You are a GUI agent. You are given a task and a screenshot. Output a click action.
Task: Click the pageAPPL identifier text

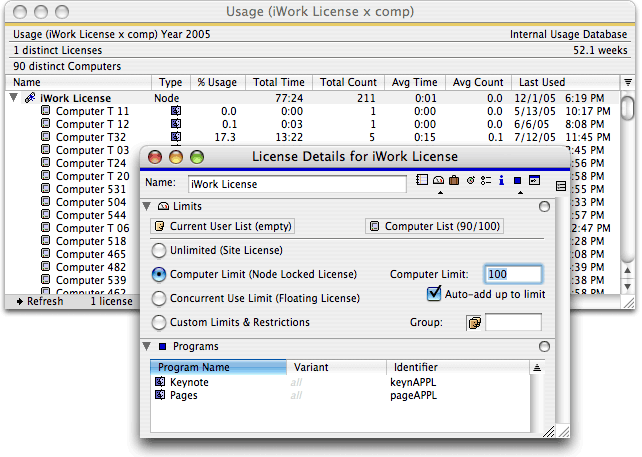414,396
